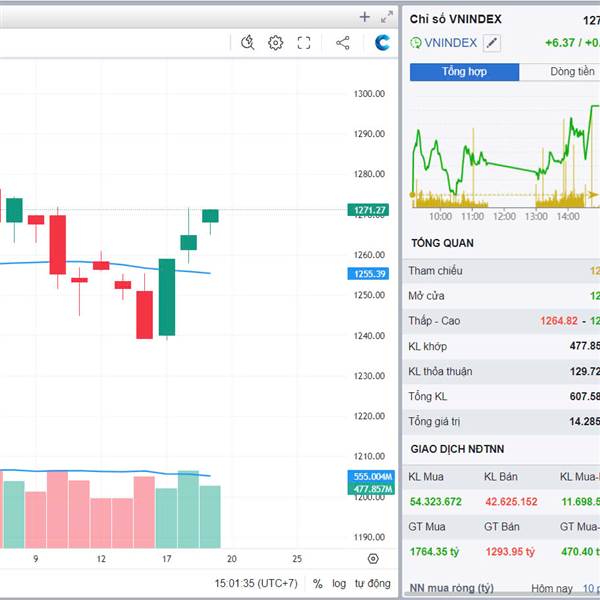Click the 1300.00 price axis label
This screenshot has height=600, width=600.
369,94
